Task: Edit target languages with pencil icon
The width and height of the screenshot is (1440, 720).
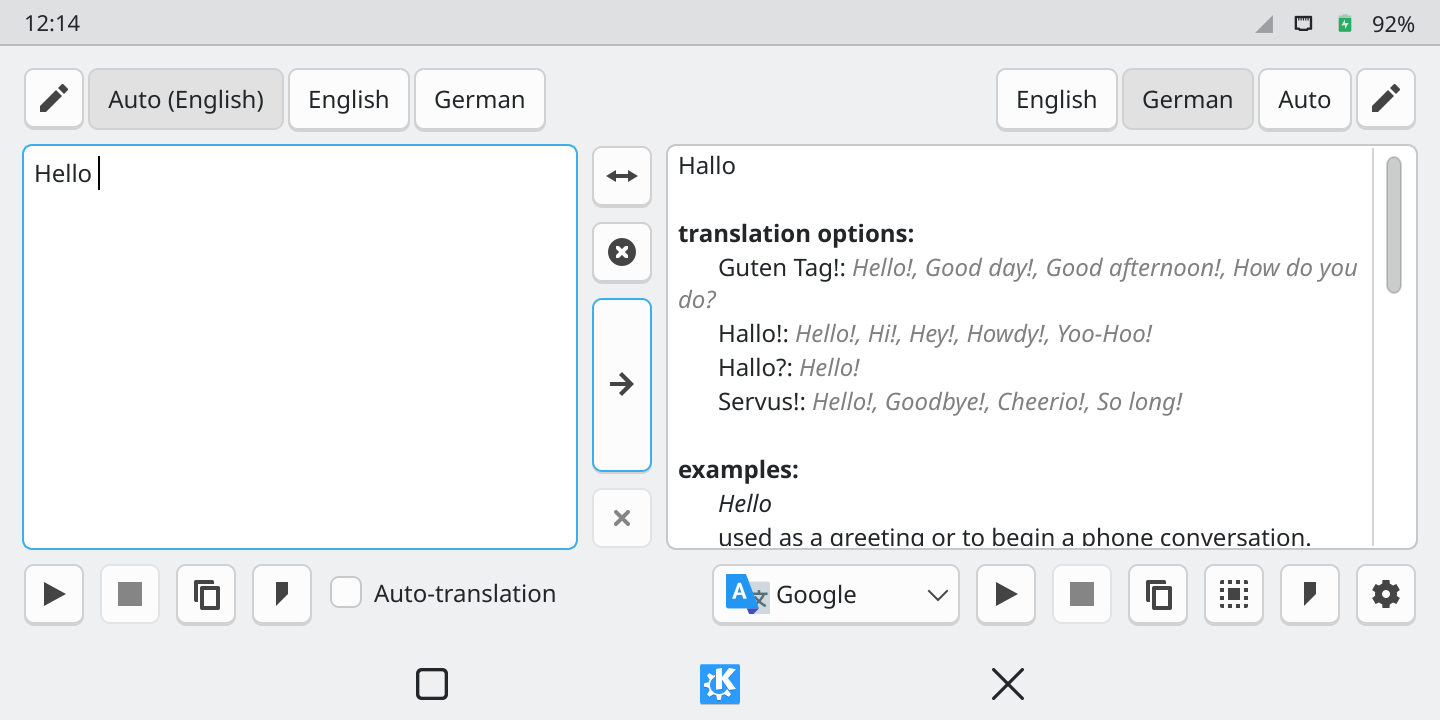Action: (1386, 99)
